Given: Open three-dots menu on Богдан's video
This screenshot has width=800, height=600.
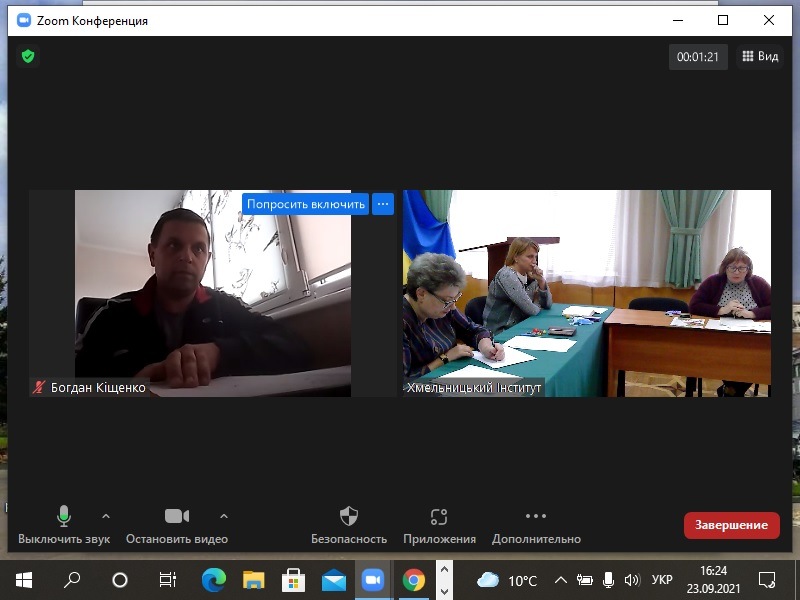Looking at the screenshot, I should [x=383, y=203].
